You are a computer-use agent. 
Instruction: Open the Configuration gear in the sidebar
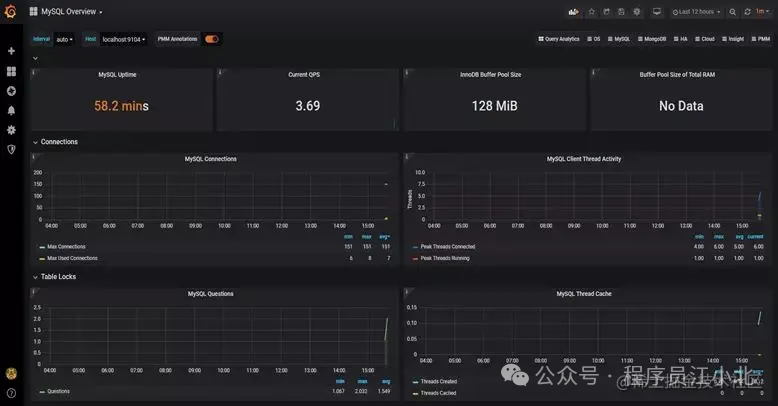(11, 130)
